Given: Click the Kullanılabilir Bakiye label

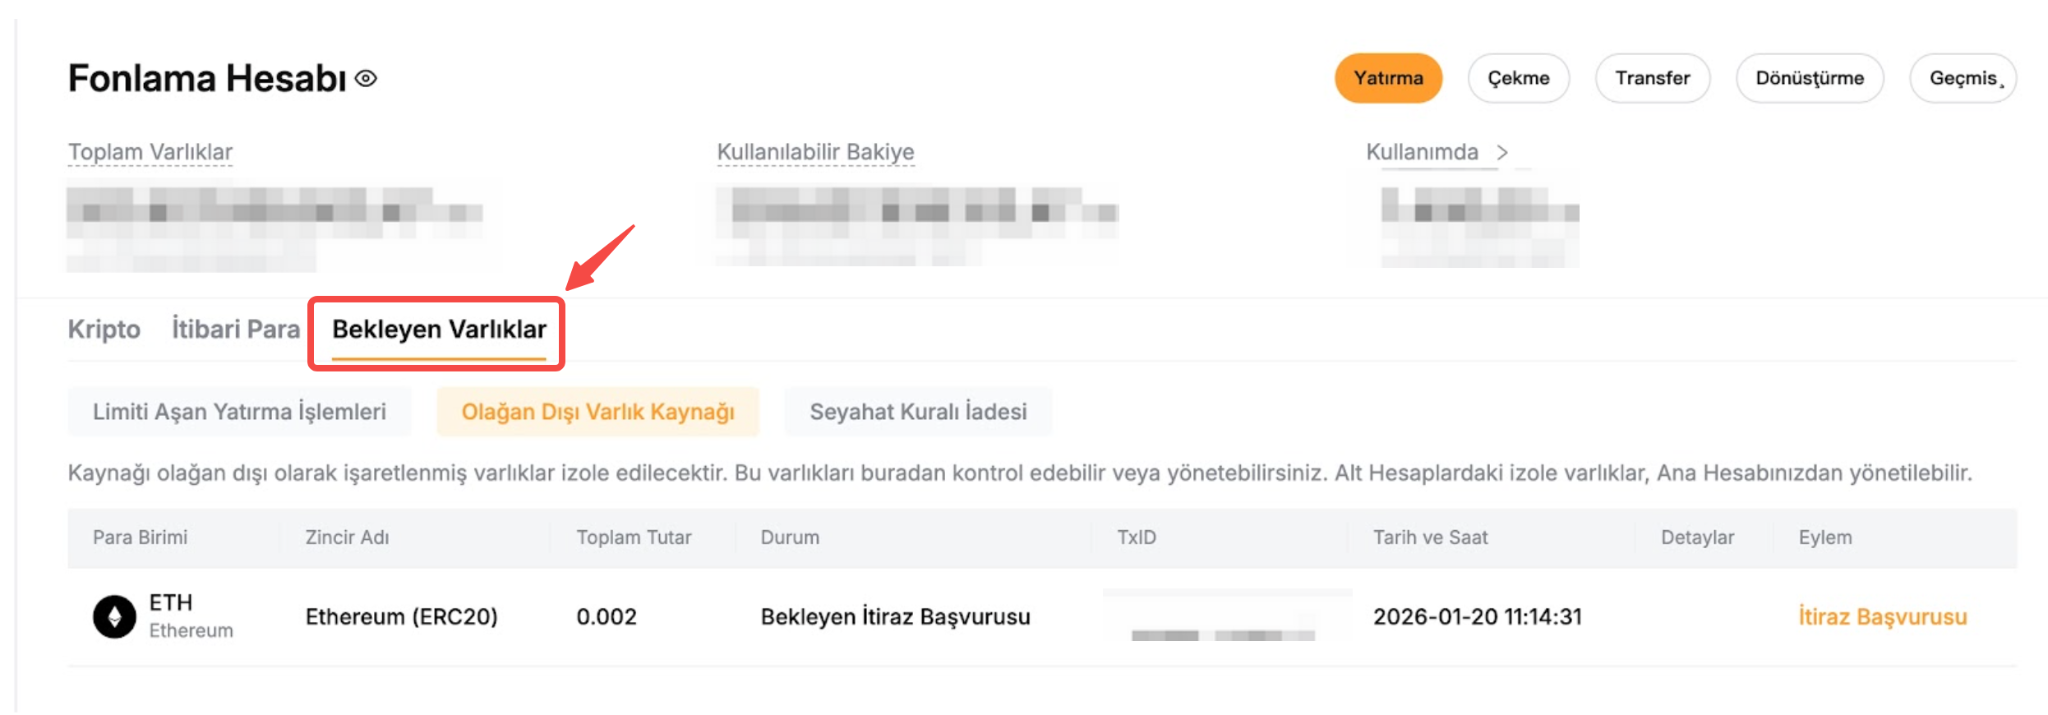Looking at the screenshot, I should (x=815, y=152).
